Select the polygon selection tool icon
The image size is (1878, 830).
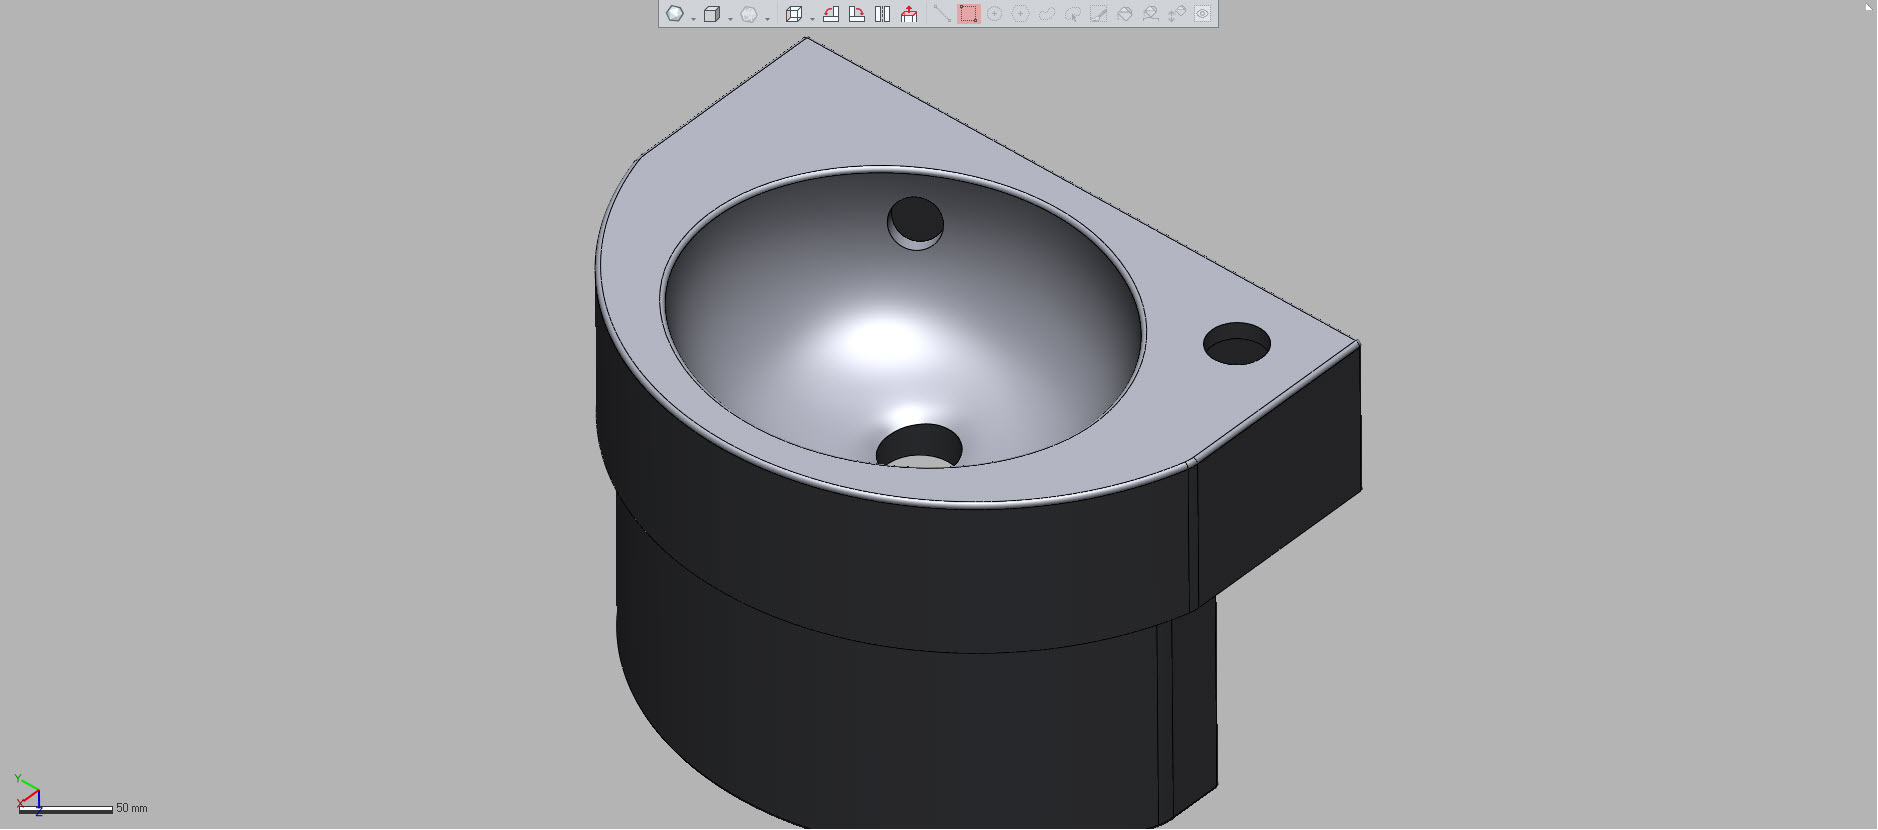(1020, 14)
